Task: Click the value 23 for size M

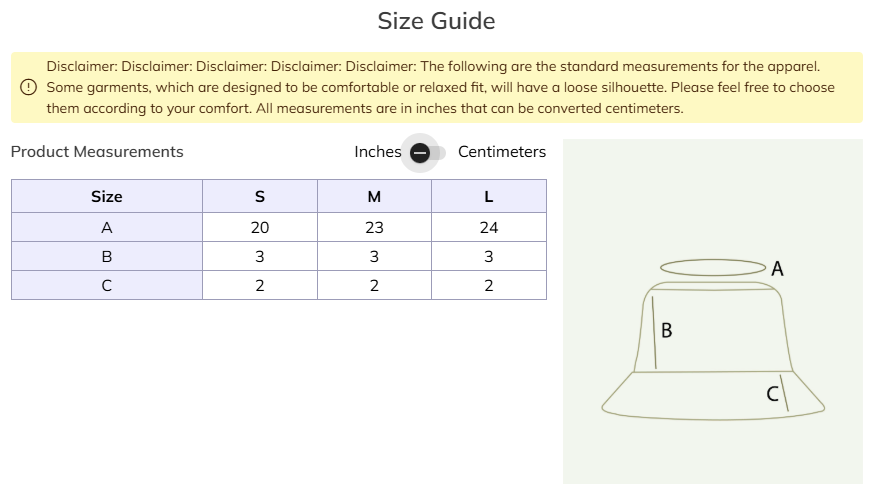Action: pos(374,227)
